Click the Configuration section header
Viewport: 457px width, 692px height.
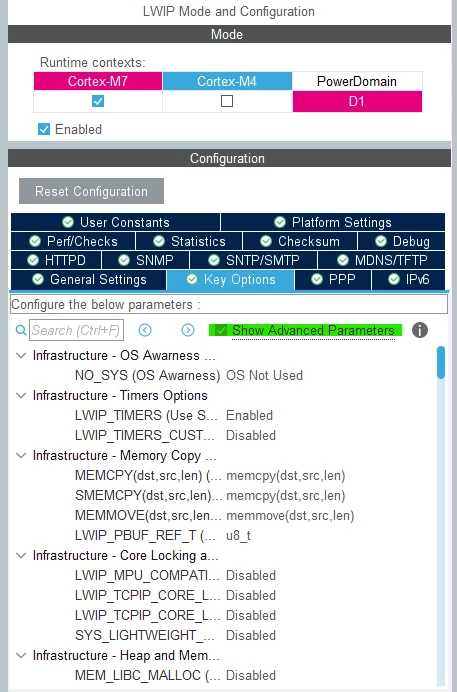(x=229, y=158)
